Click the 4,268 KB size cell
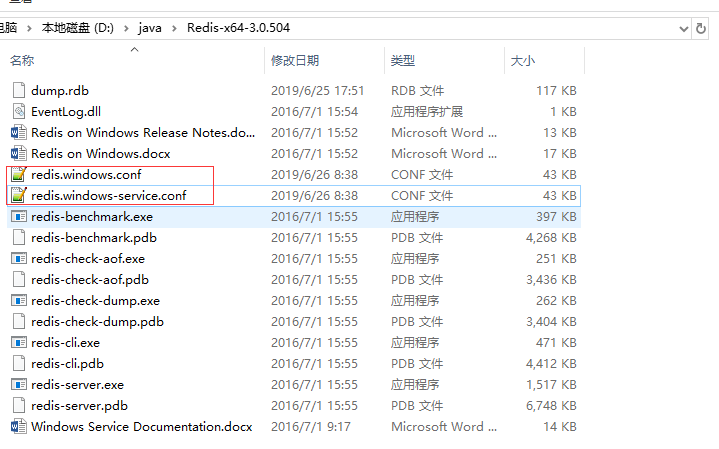The height and width of the screenshot is (449, 719). click(551, 238)
